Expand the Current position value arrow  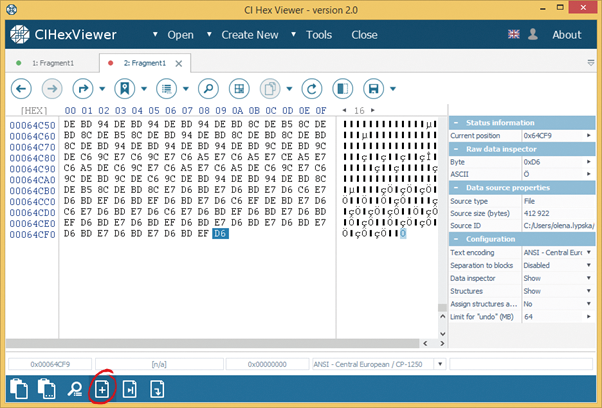tap(589, 135)
